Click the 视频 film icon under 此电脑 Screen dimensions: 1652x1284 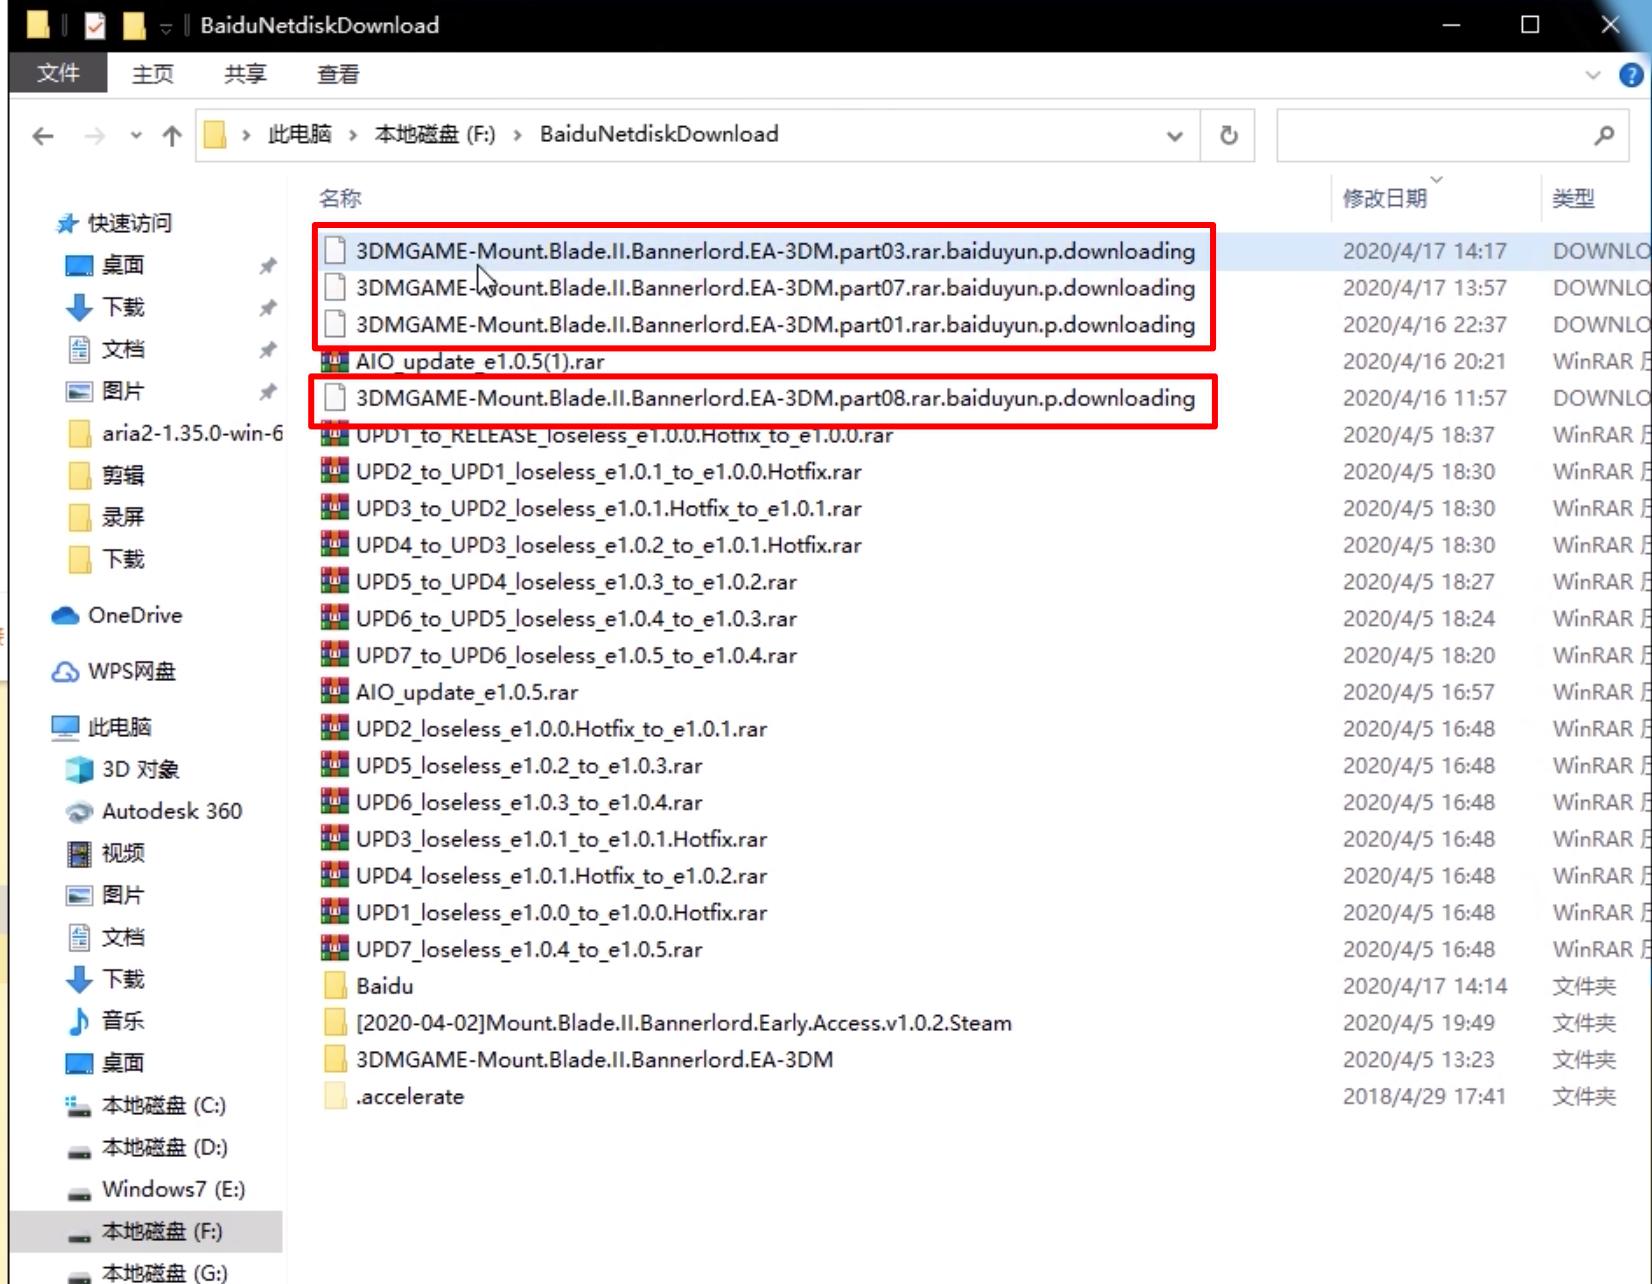[x=79, y=853]
